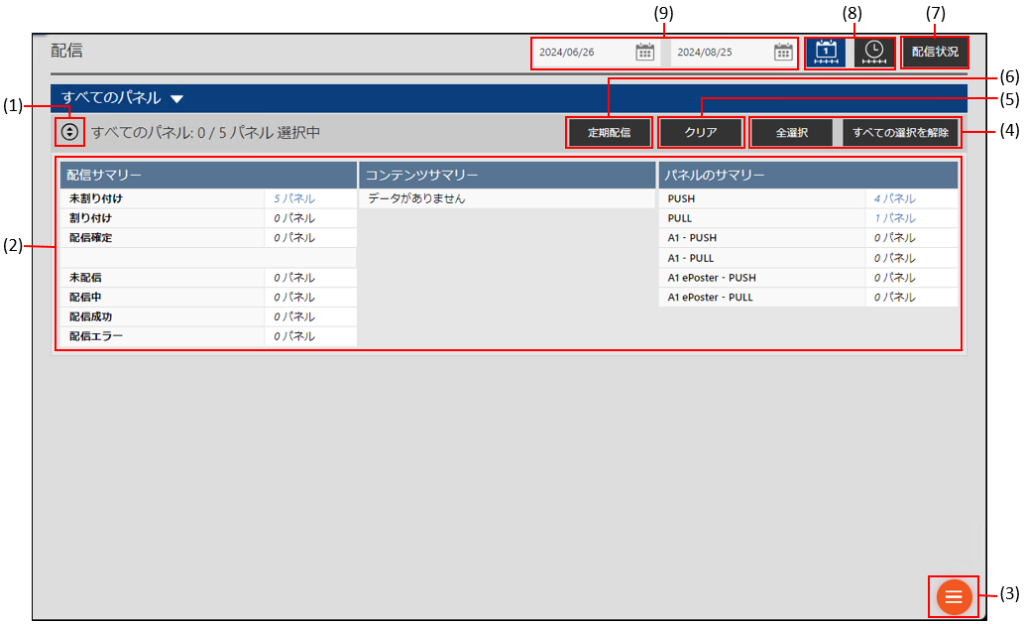Open the 5 パネル link for 未割り付け

[294, 199]
